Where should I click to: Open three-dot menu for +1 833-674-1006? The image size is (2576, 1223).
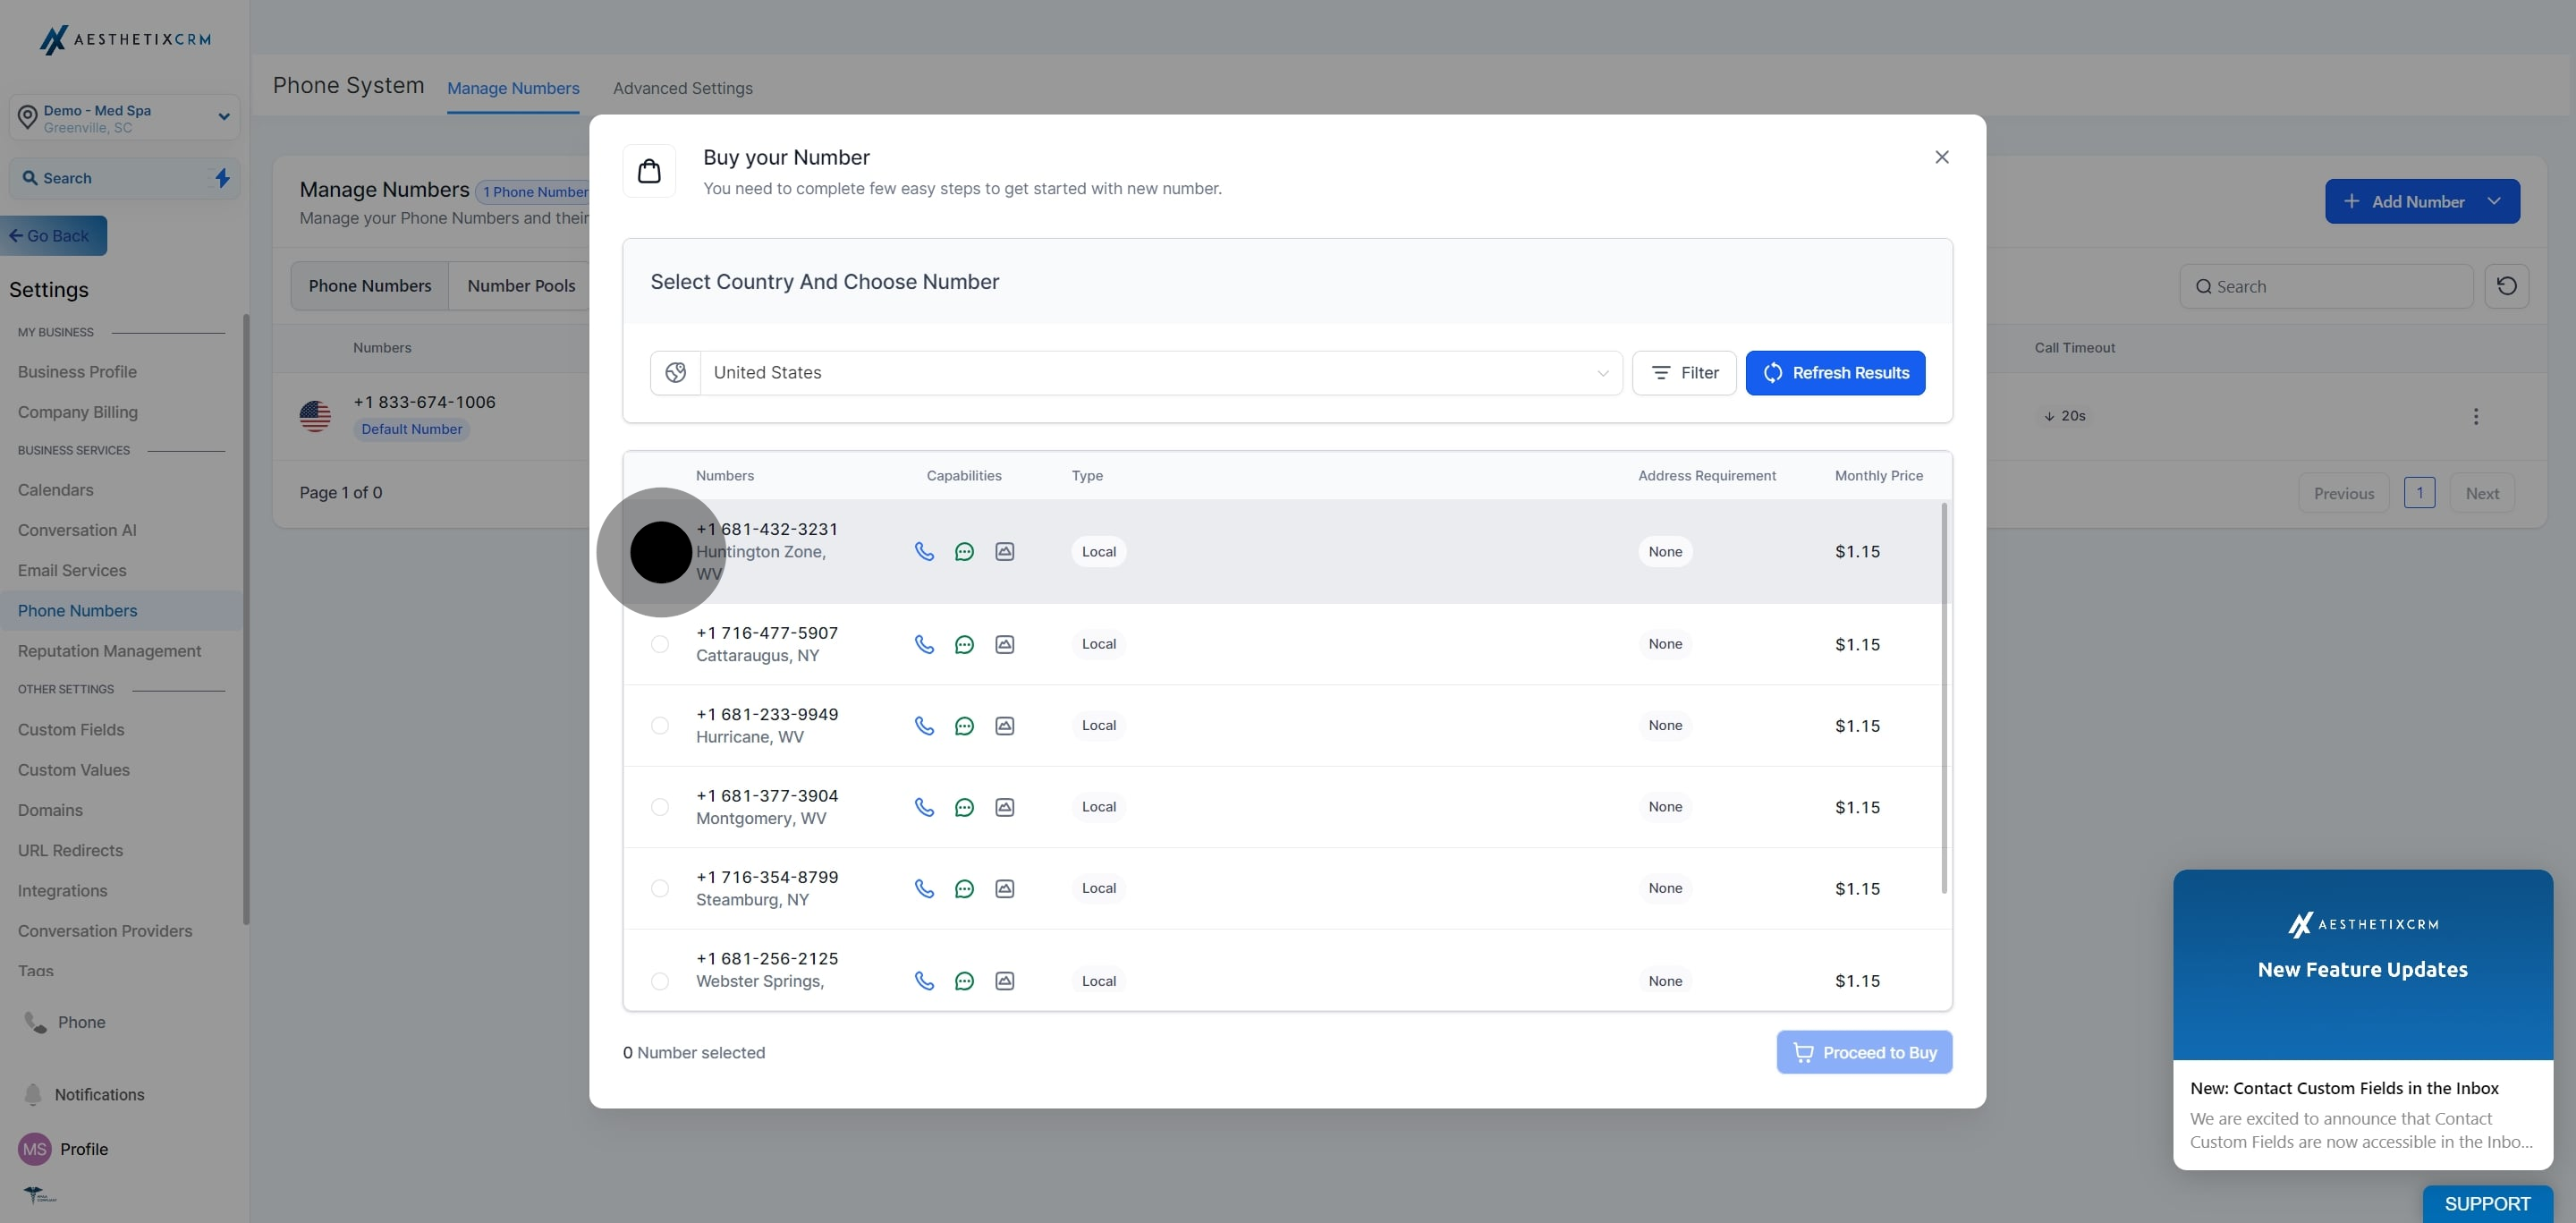2475,416
